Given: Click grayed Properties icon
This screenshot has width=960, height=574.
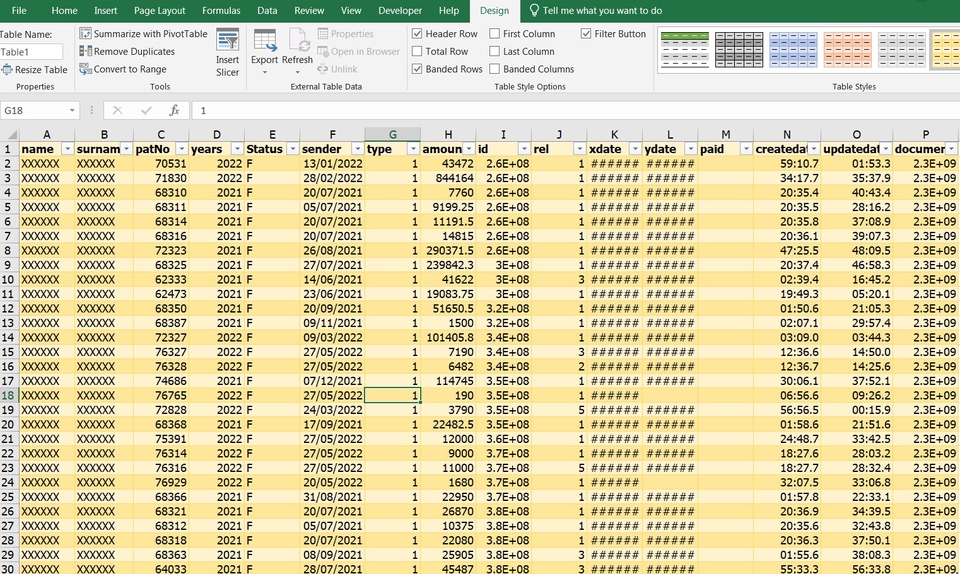Looking at the screenshot, I should coord(323,33).
